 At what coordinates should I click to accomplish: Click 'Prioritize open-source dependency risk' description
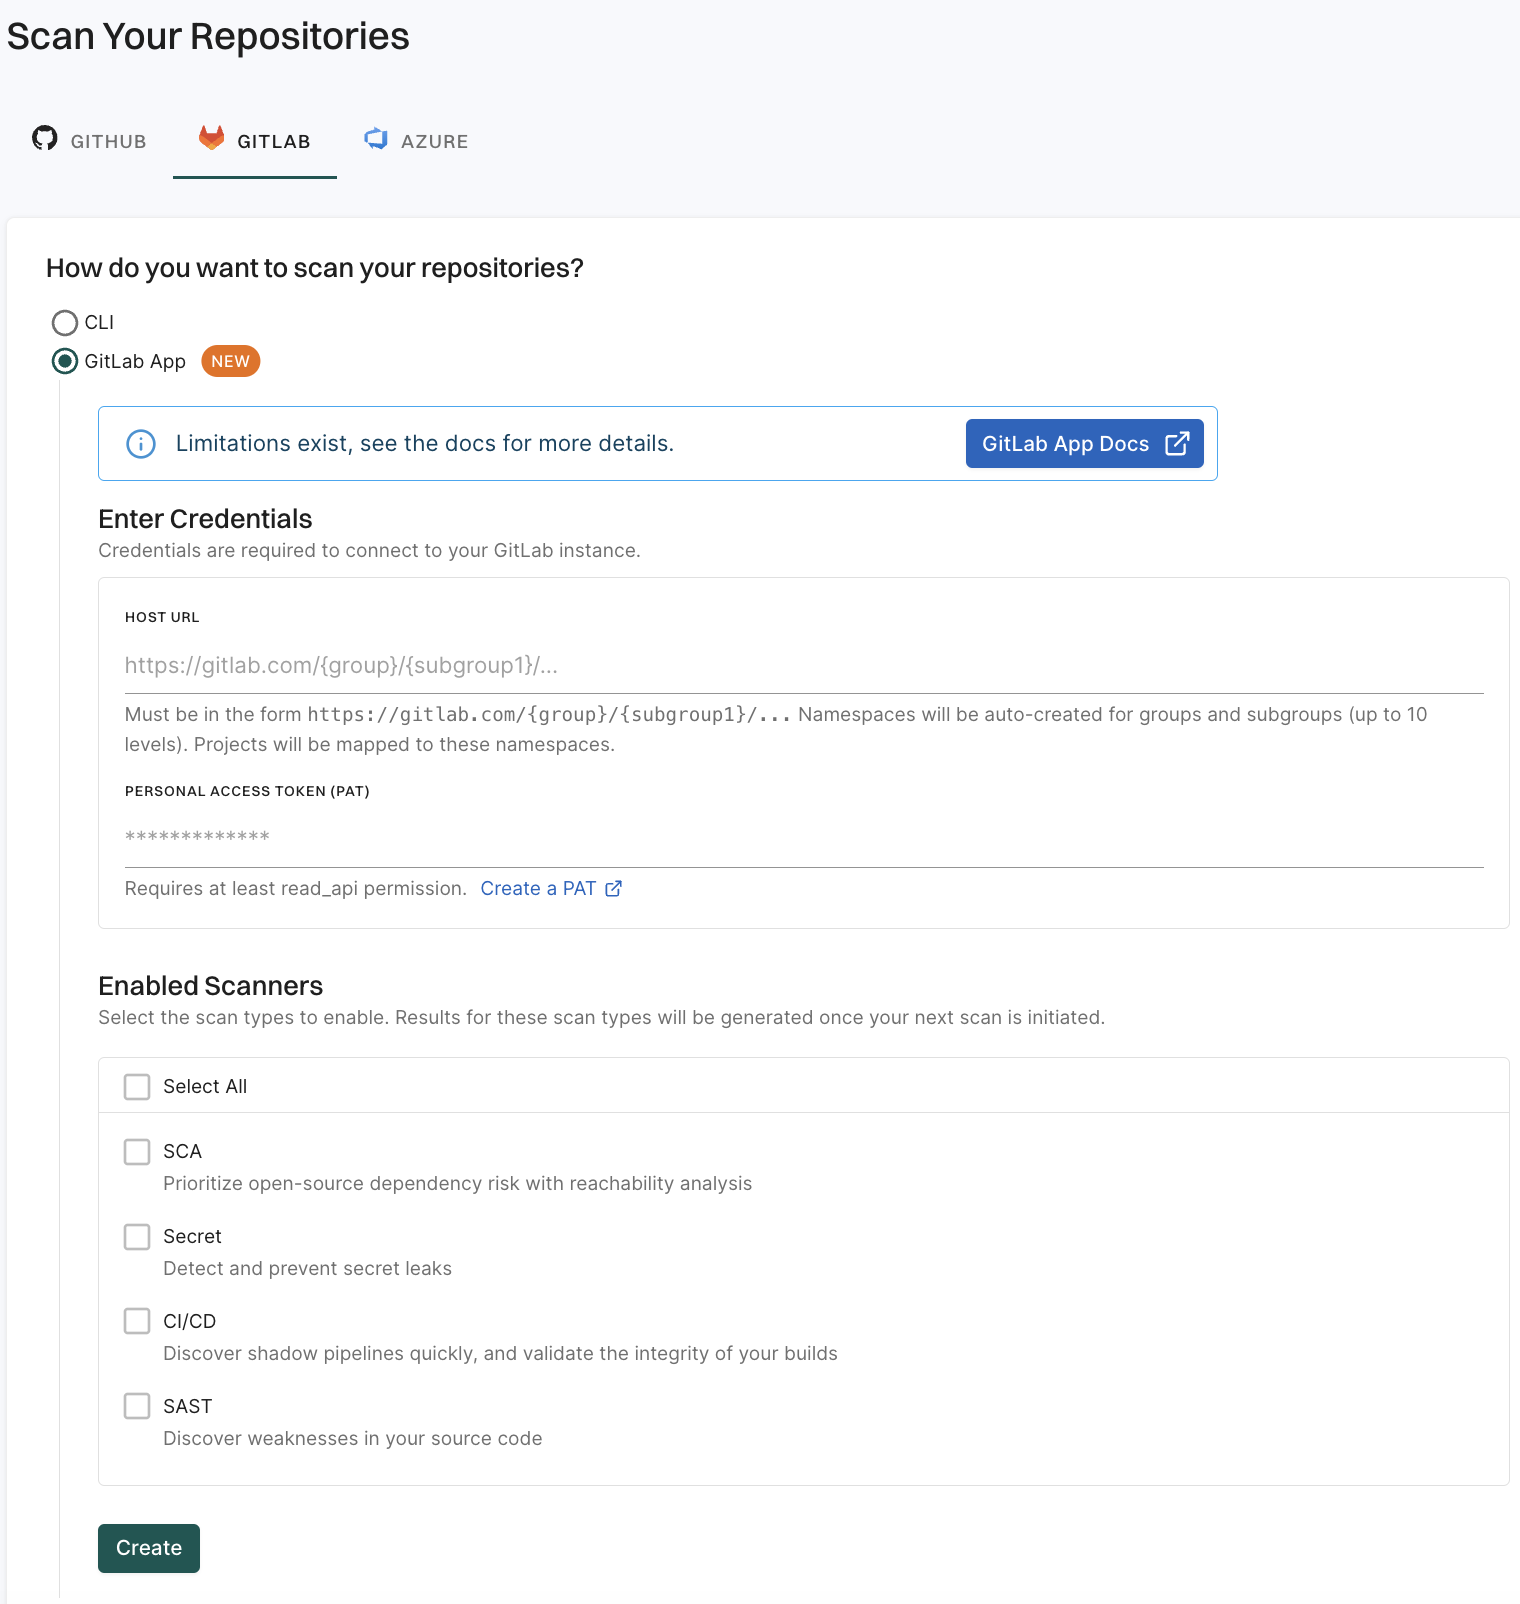point(458,1183)
